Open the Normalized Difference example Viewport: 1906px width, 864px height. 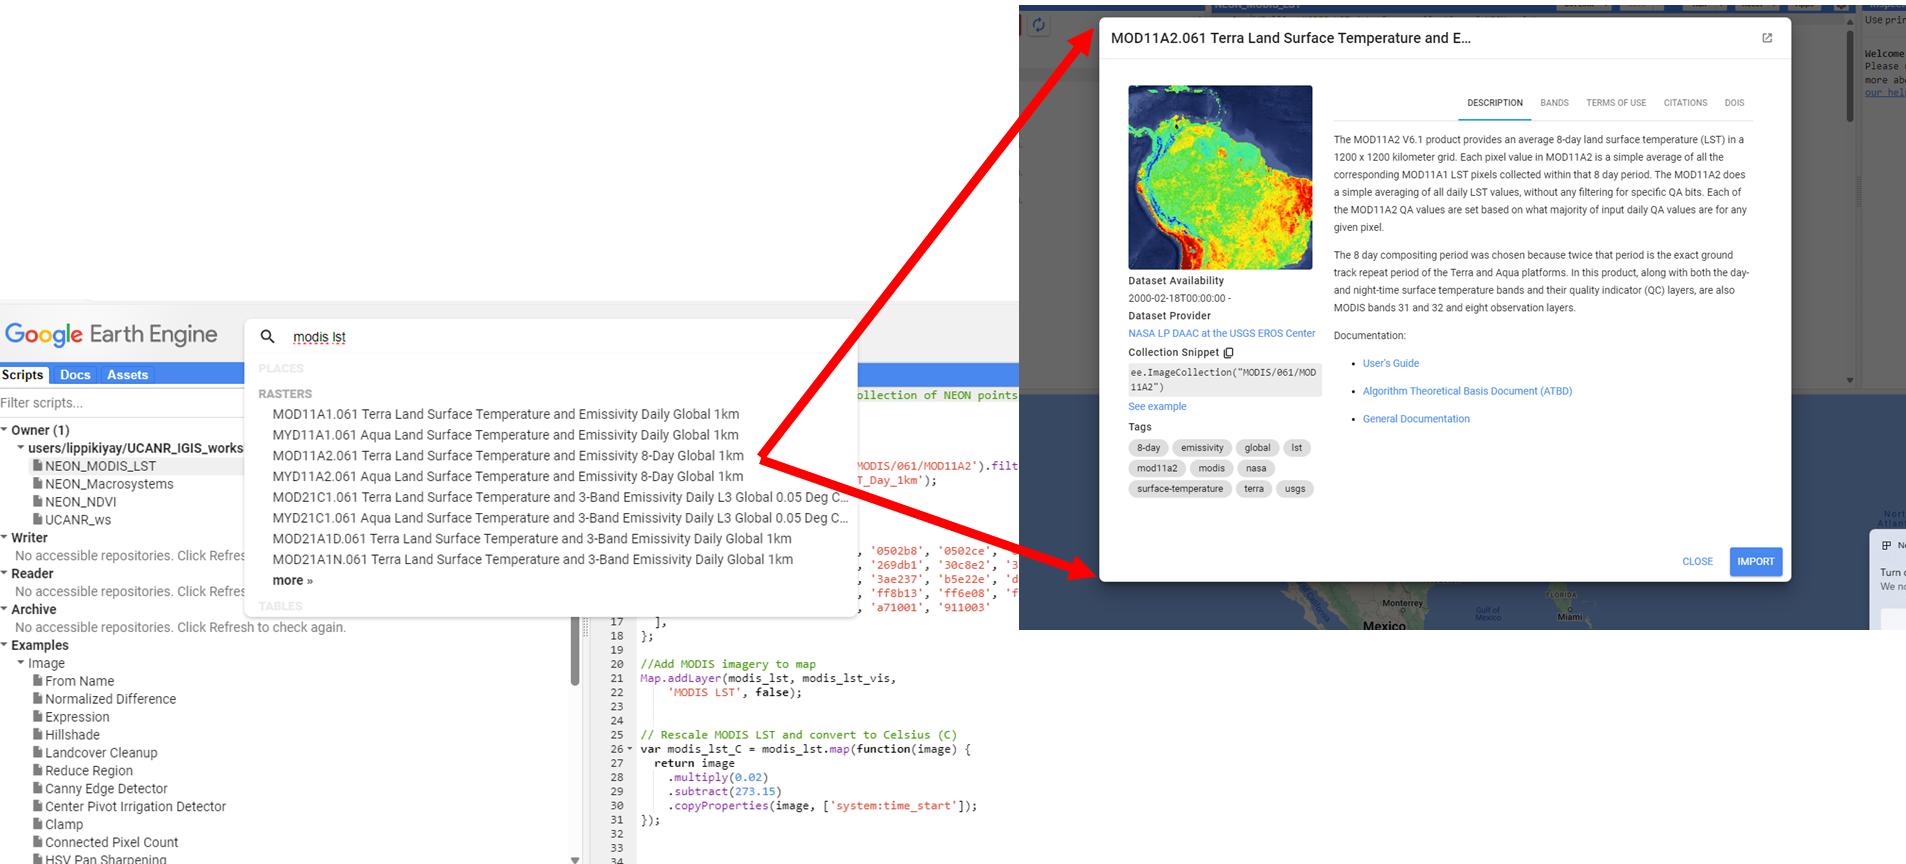[110, 699]
